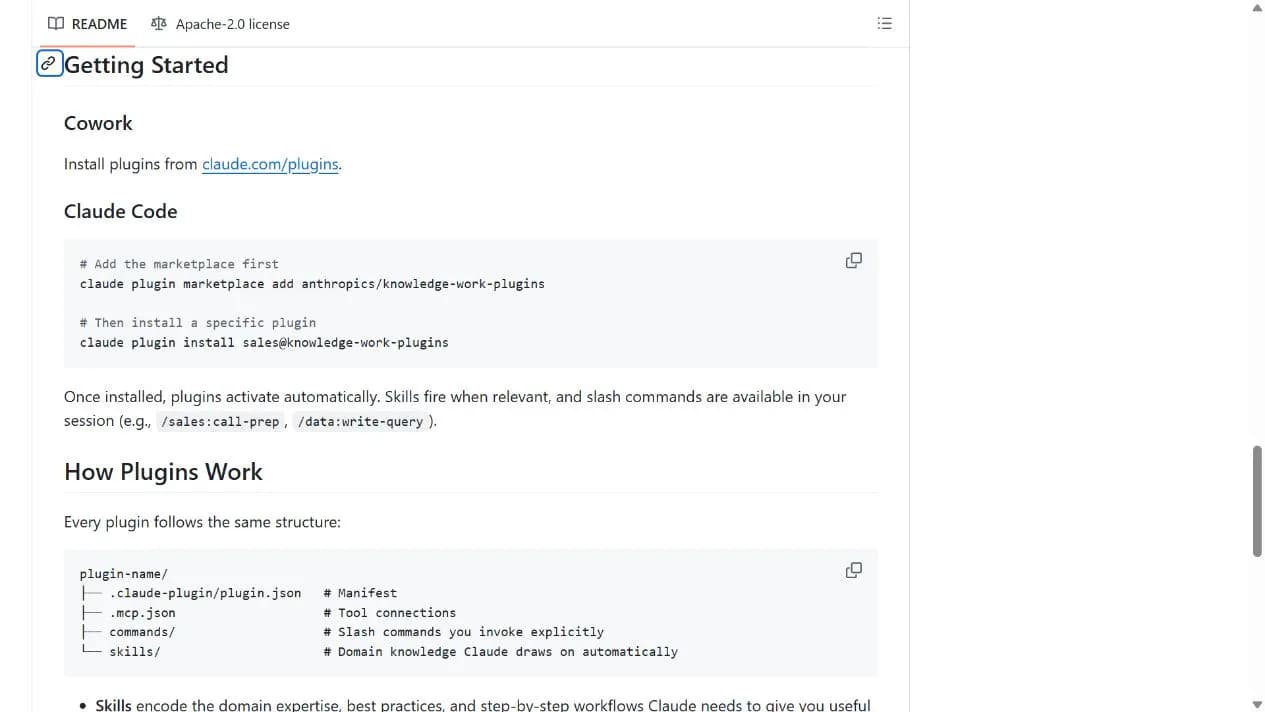
Task: Click the '# Add the marketplace first' comment
Action: pyautogui.click(x=179, y=264)
